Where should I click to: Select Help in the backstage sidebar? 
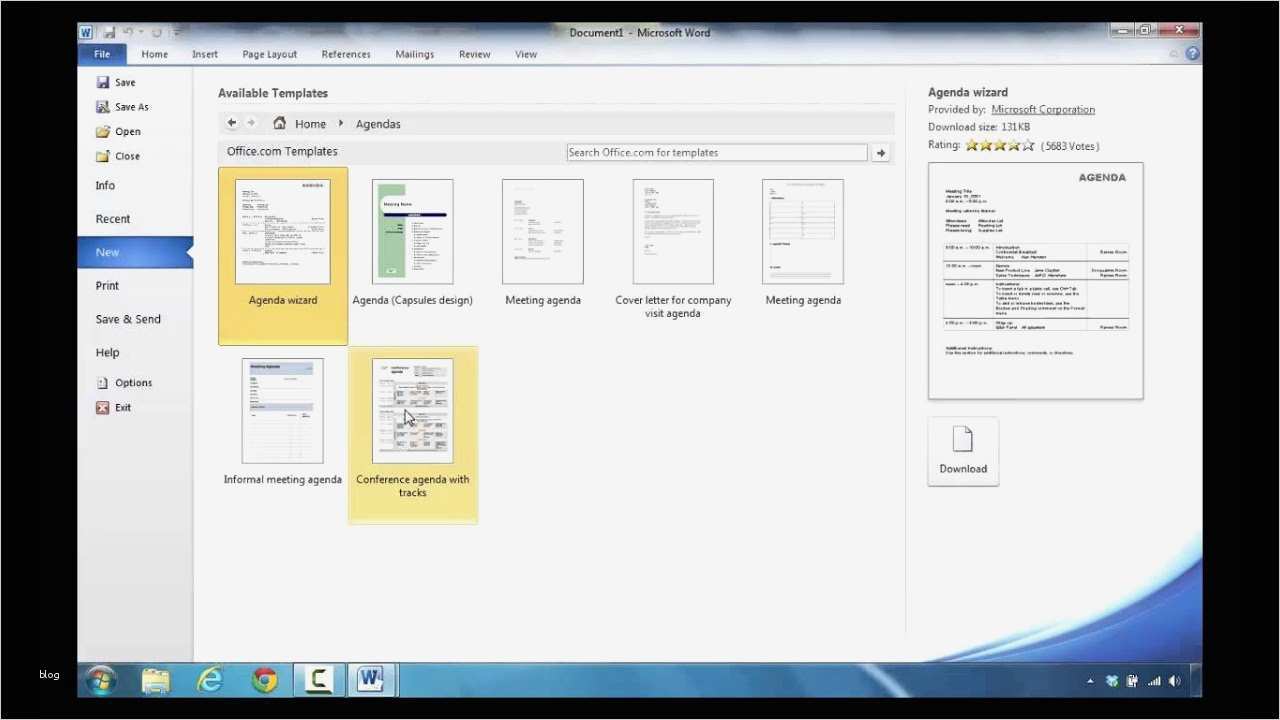(107, 352)
